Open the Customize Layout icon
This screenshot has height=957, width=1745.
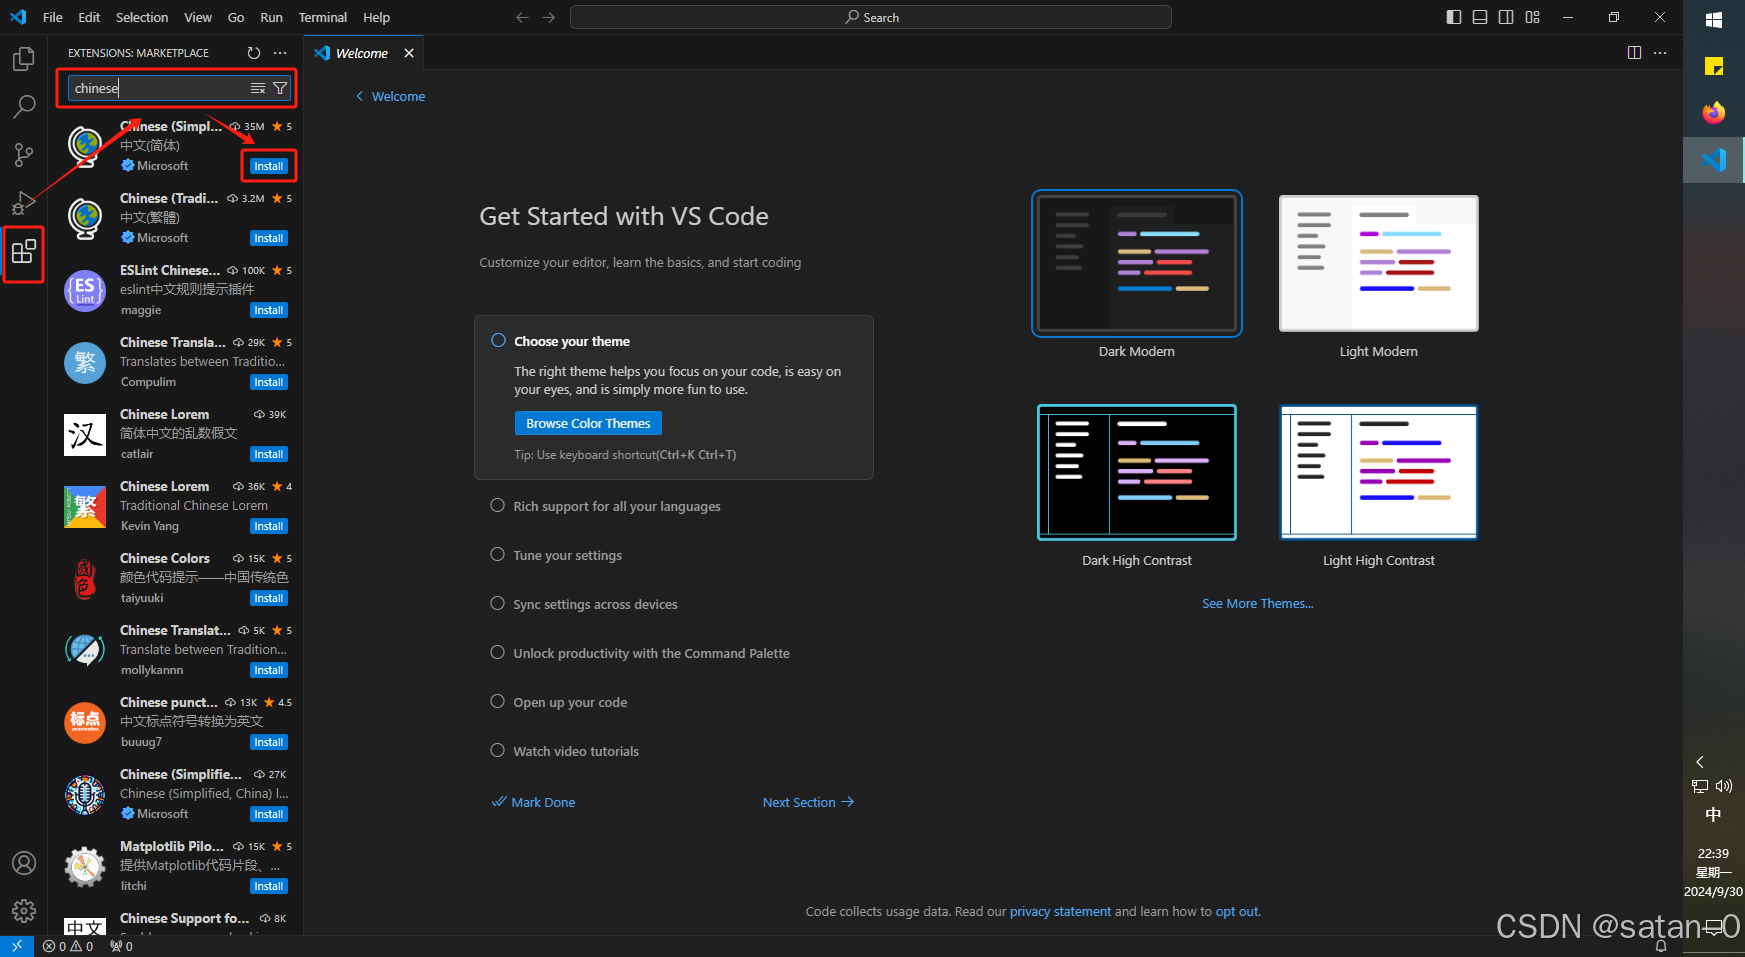pos(1533,17)
